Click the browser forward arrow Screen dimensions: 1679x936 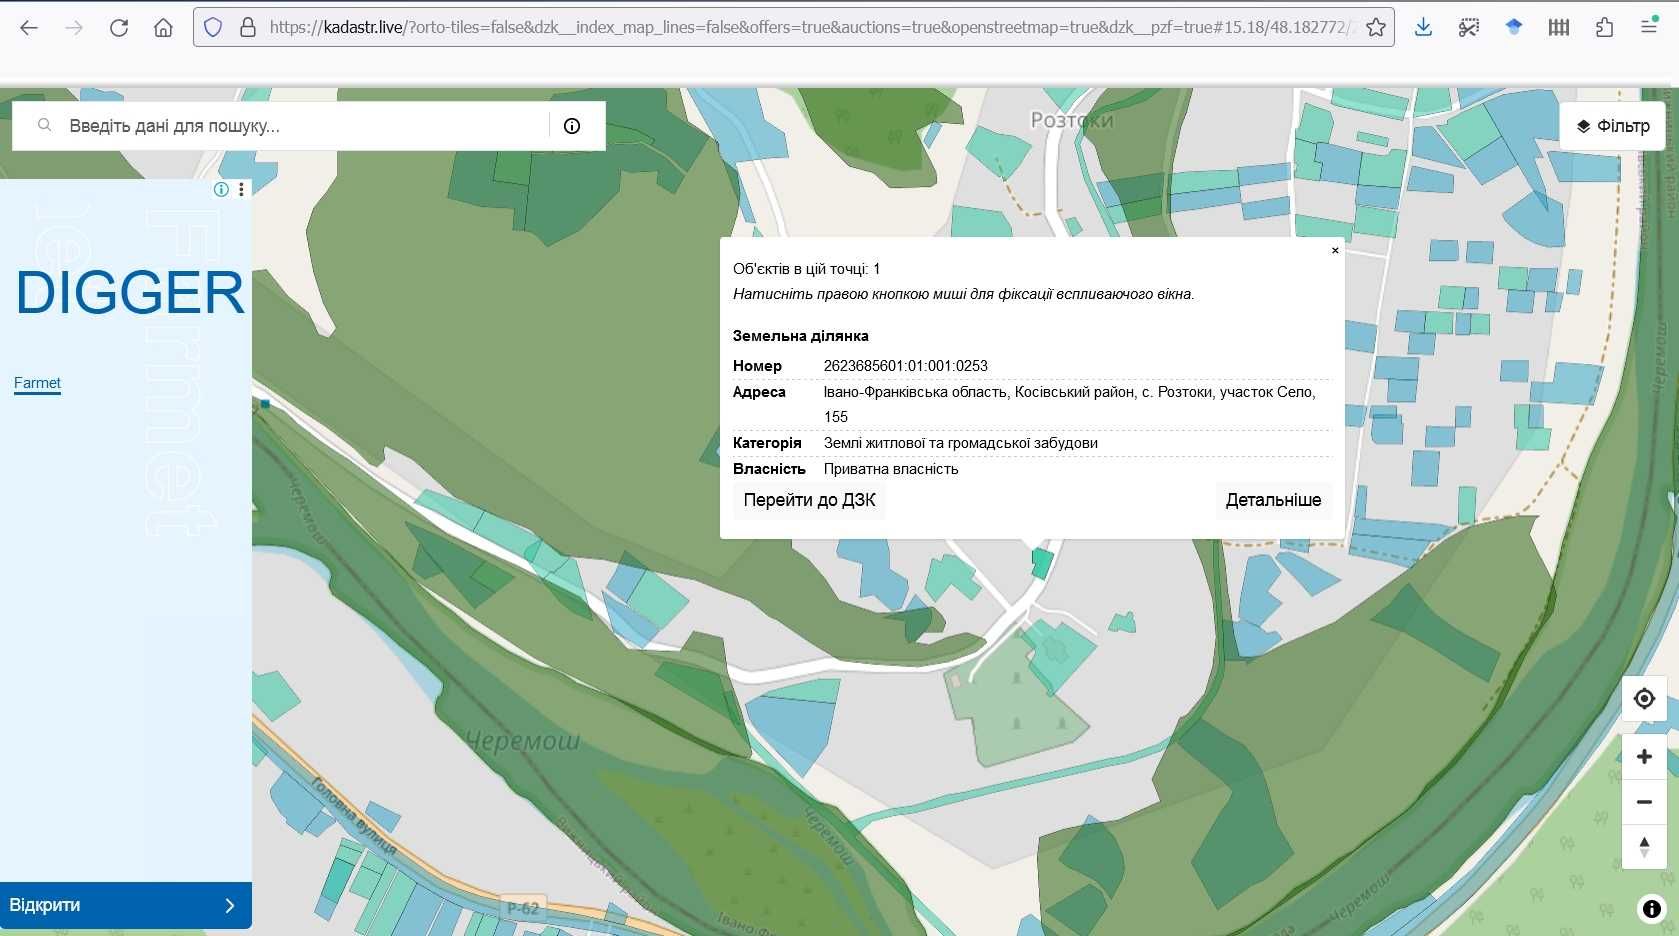pos(74,28)
